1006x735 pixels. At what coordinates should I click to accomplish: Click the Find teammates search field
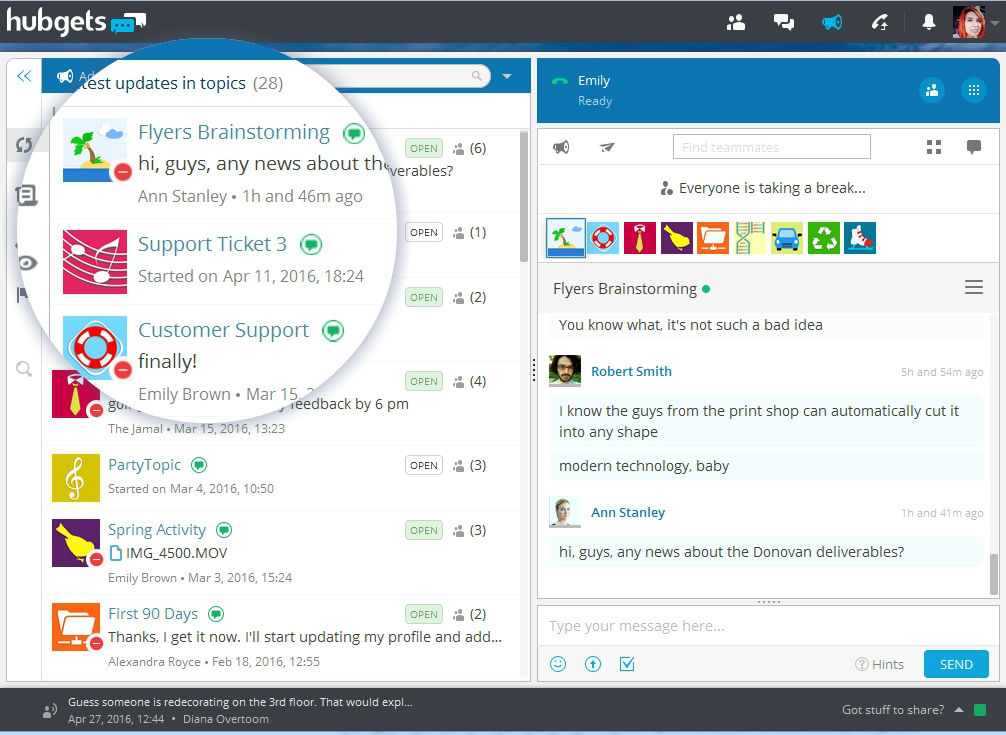coord(772,147)
